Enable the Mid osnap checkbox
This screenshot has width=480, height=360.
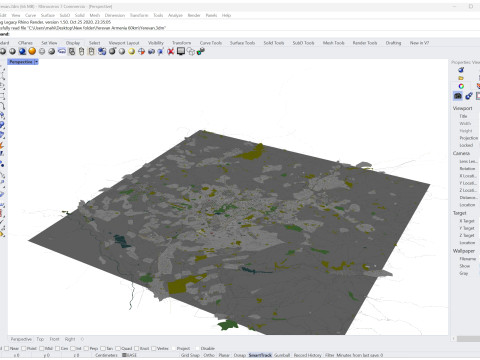[x=42, y=348]
